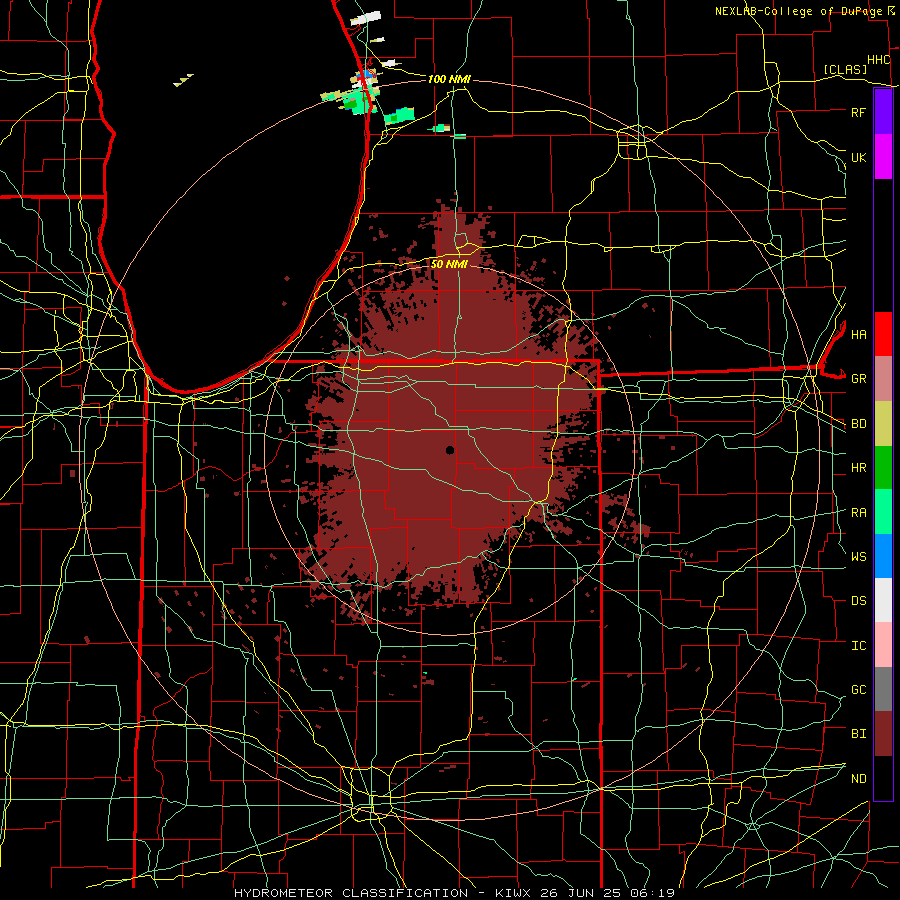
Task: Click the WS legend label
Action: click(858, 557)
